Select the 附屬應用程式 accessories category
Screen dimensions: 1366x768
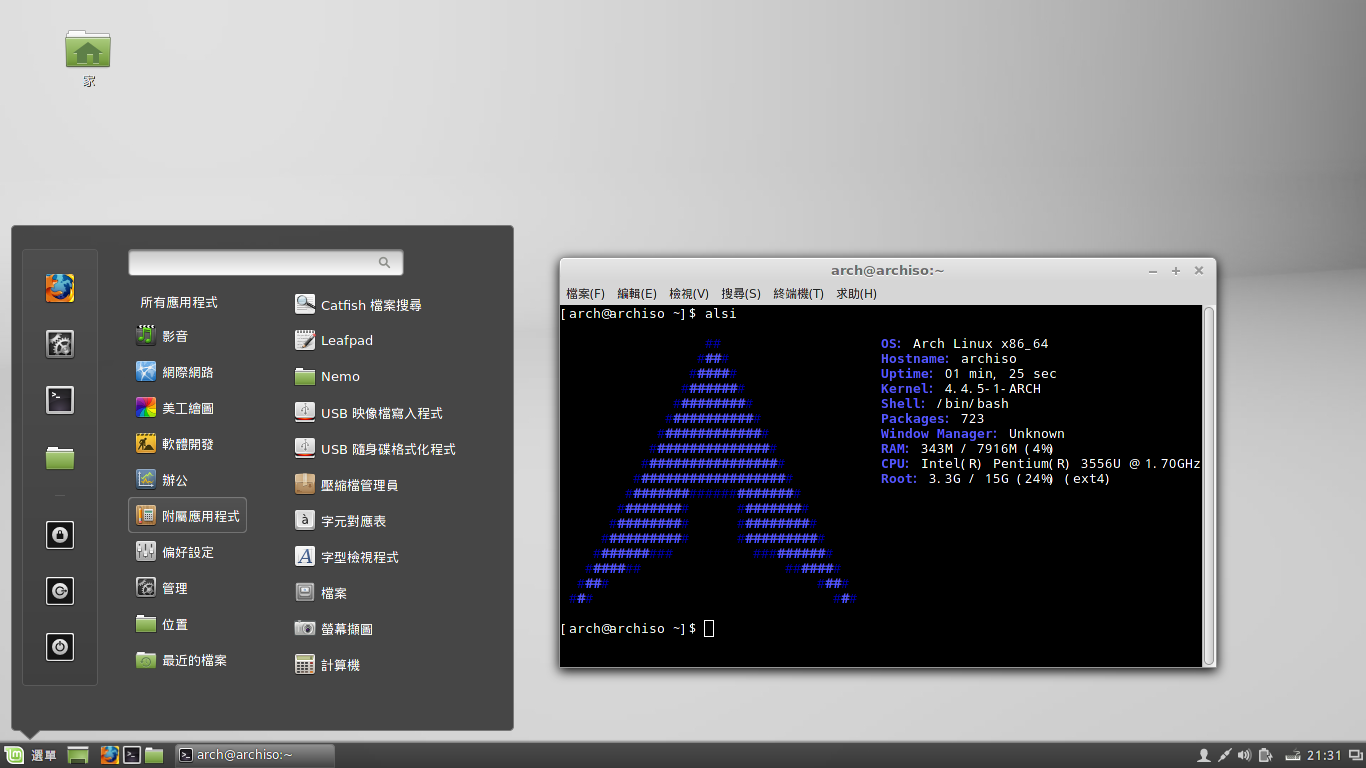point(188,516)
